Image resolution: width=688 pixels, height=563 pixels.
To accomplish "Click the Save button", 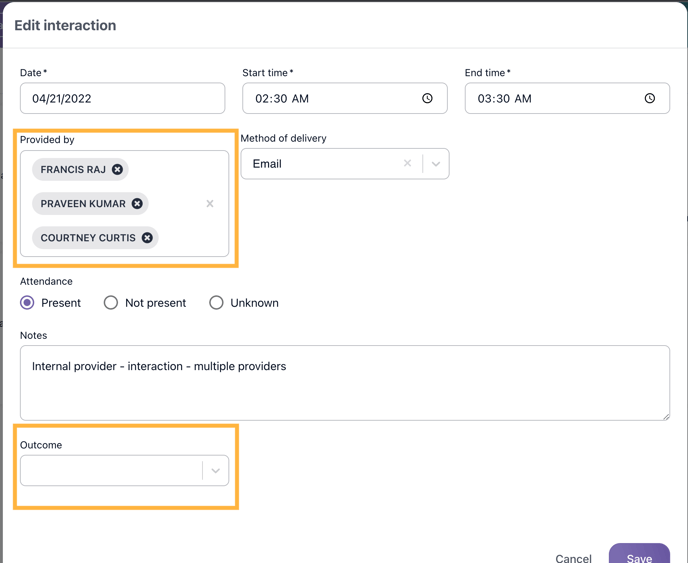I will pyautogui.click(x=639, y=556).
